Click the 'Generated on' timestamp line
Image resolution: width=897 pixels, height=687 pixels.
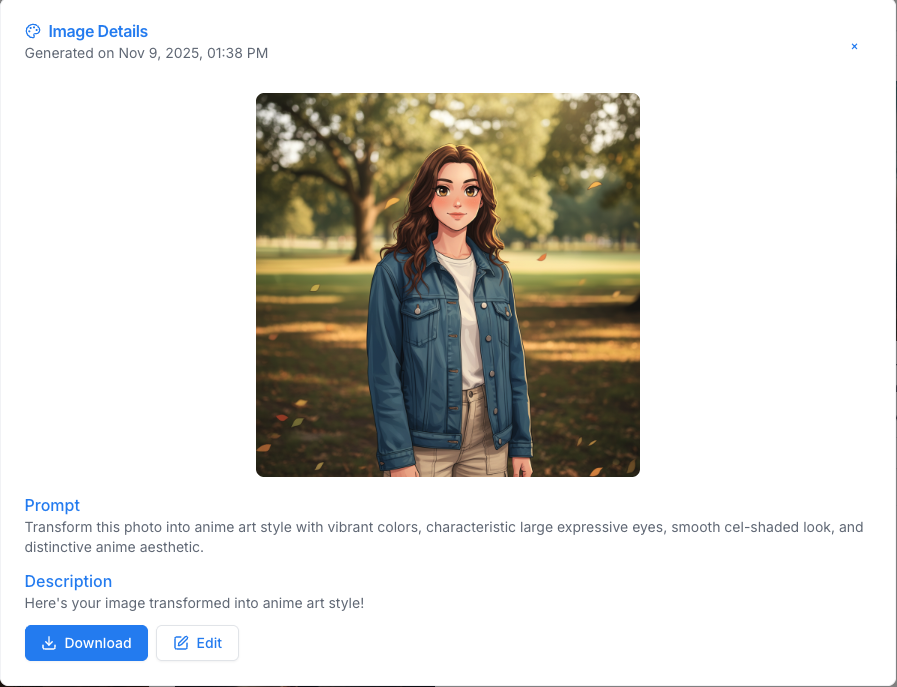[x=146, y=53]
